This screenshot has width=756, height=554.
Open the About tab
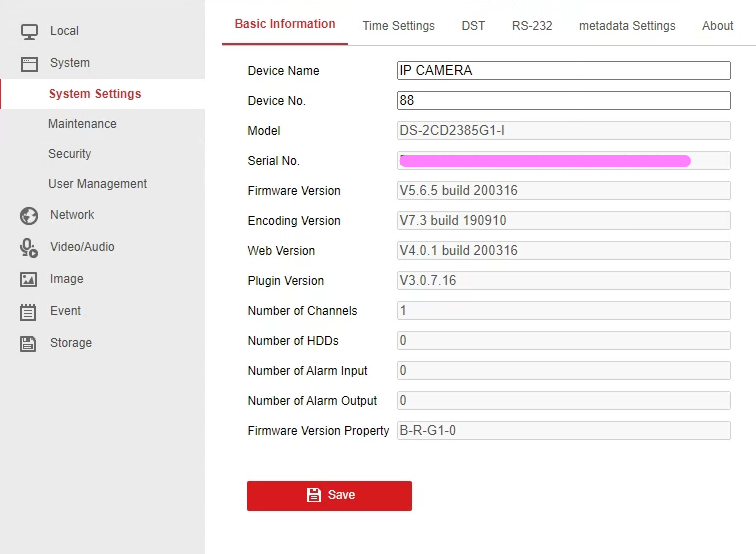point(717,26)
